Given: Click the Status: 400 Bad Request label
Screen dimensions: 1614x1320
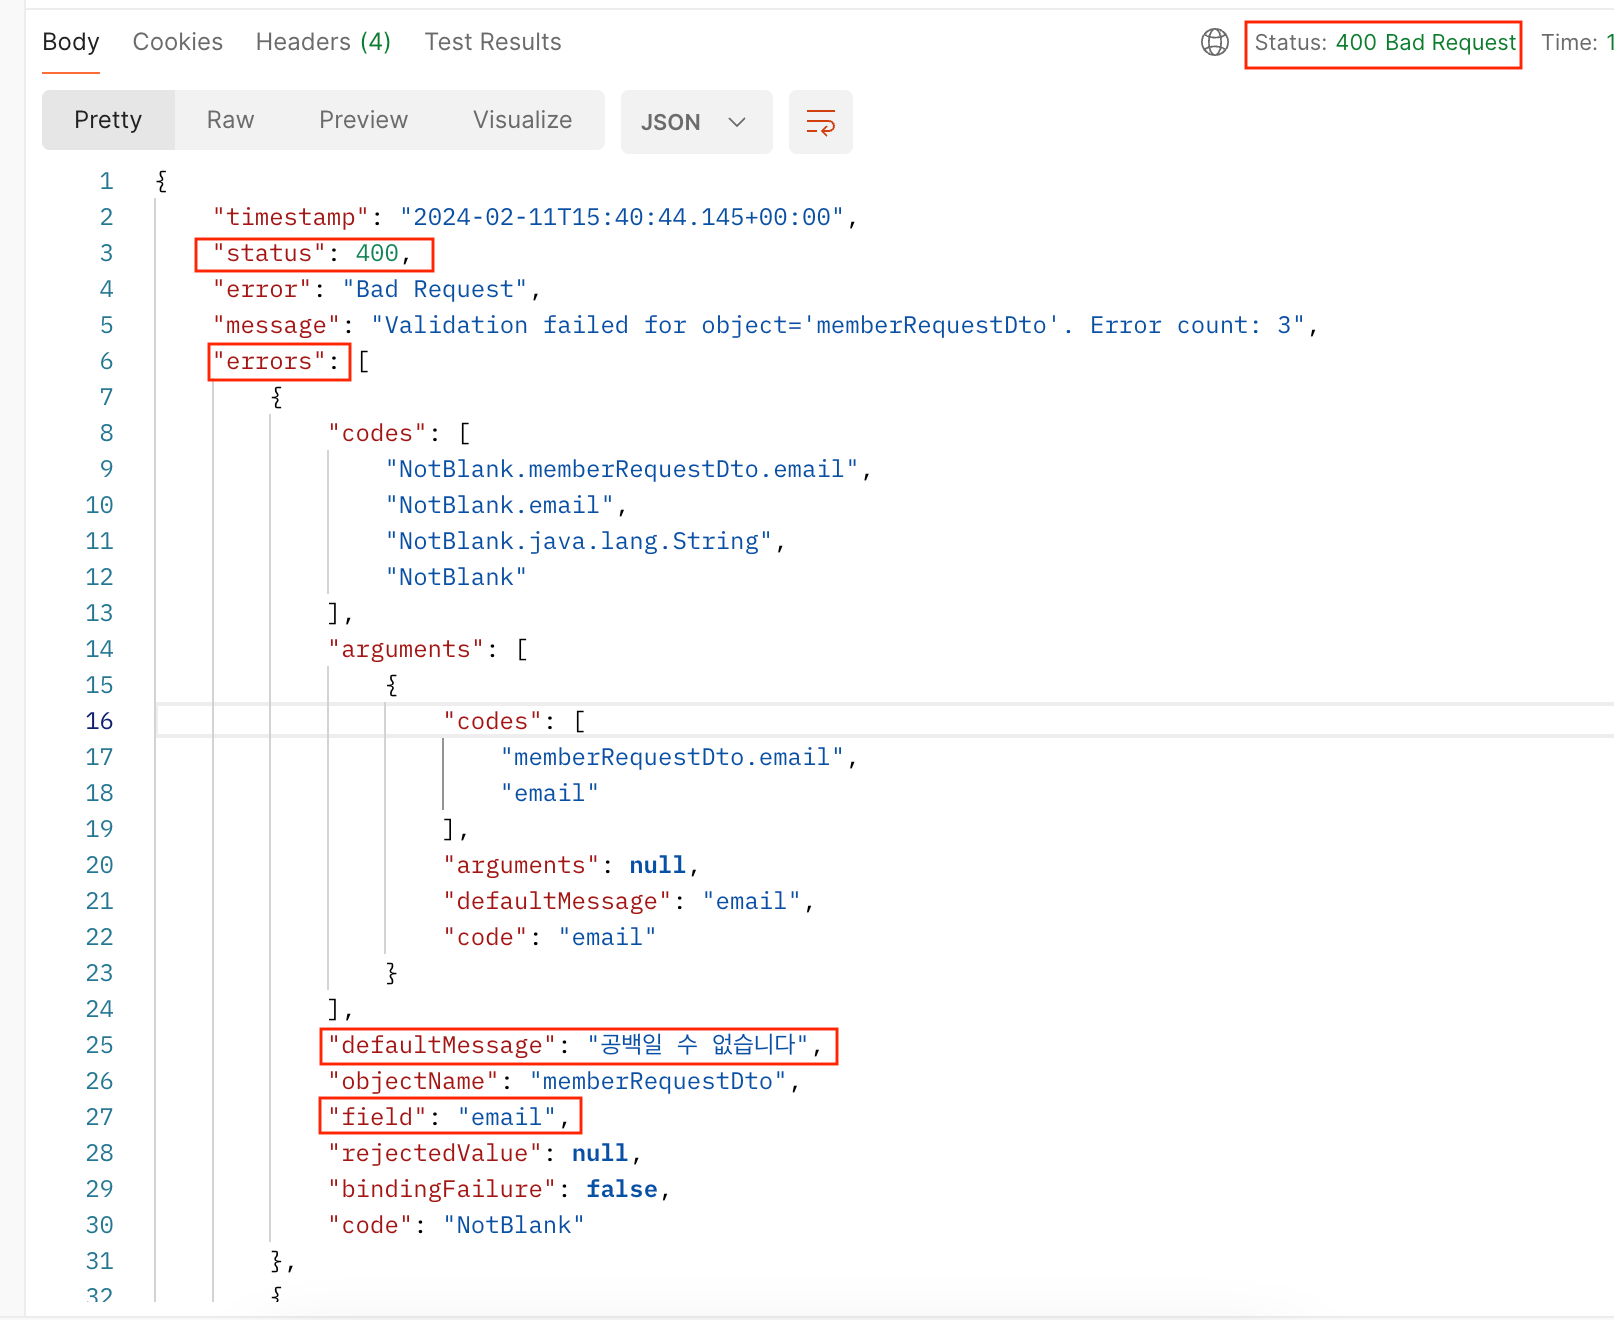Looking at the screenshot, I should point(1385,43).
